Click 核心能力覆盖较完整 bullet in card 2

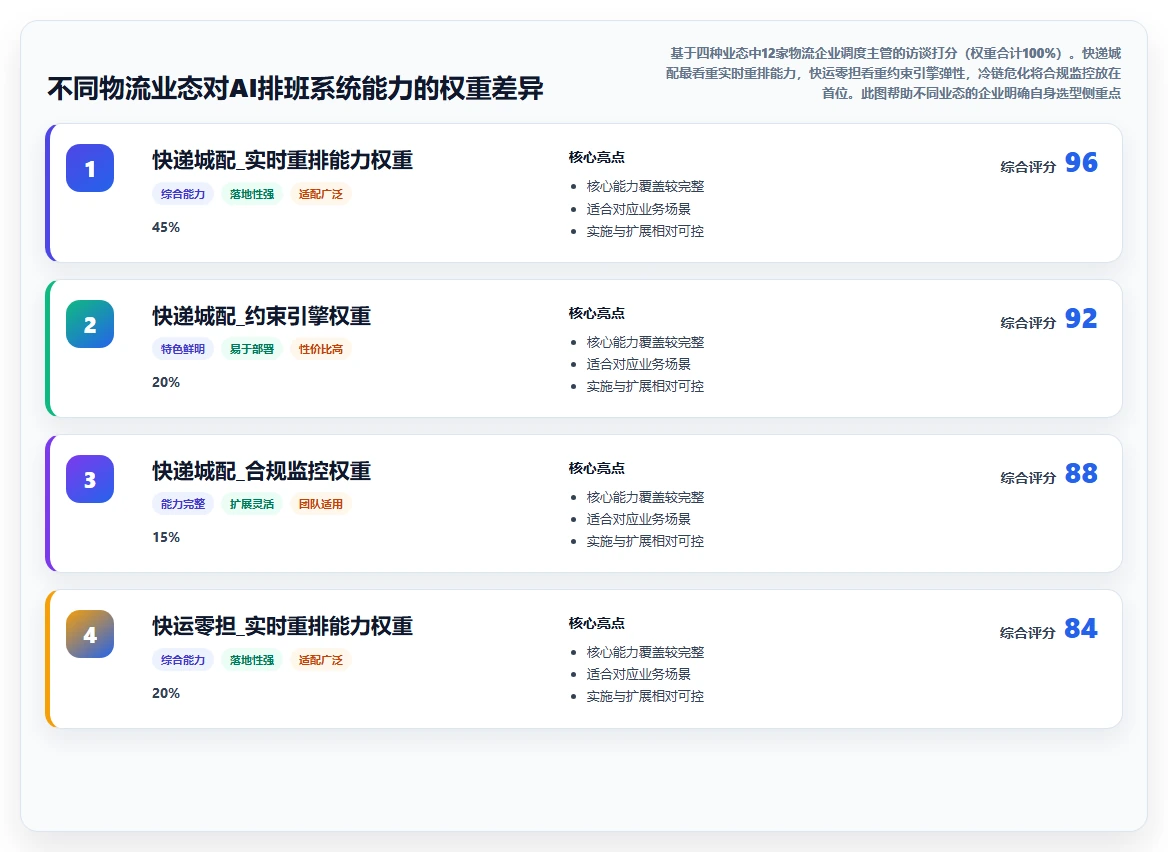pyautogui.click(x=645, y=342)
